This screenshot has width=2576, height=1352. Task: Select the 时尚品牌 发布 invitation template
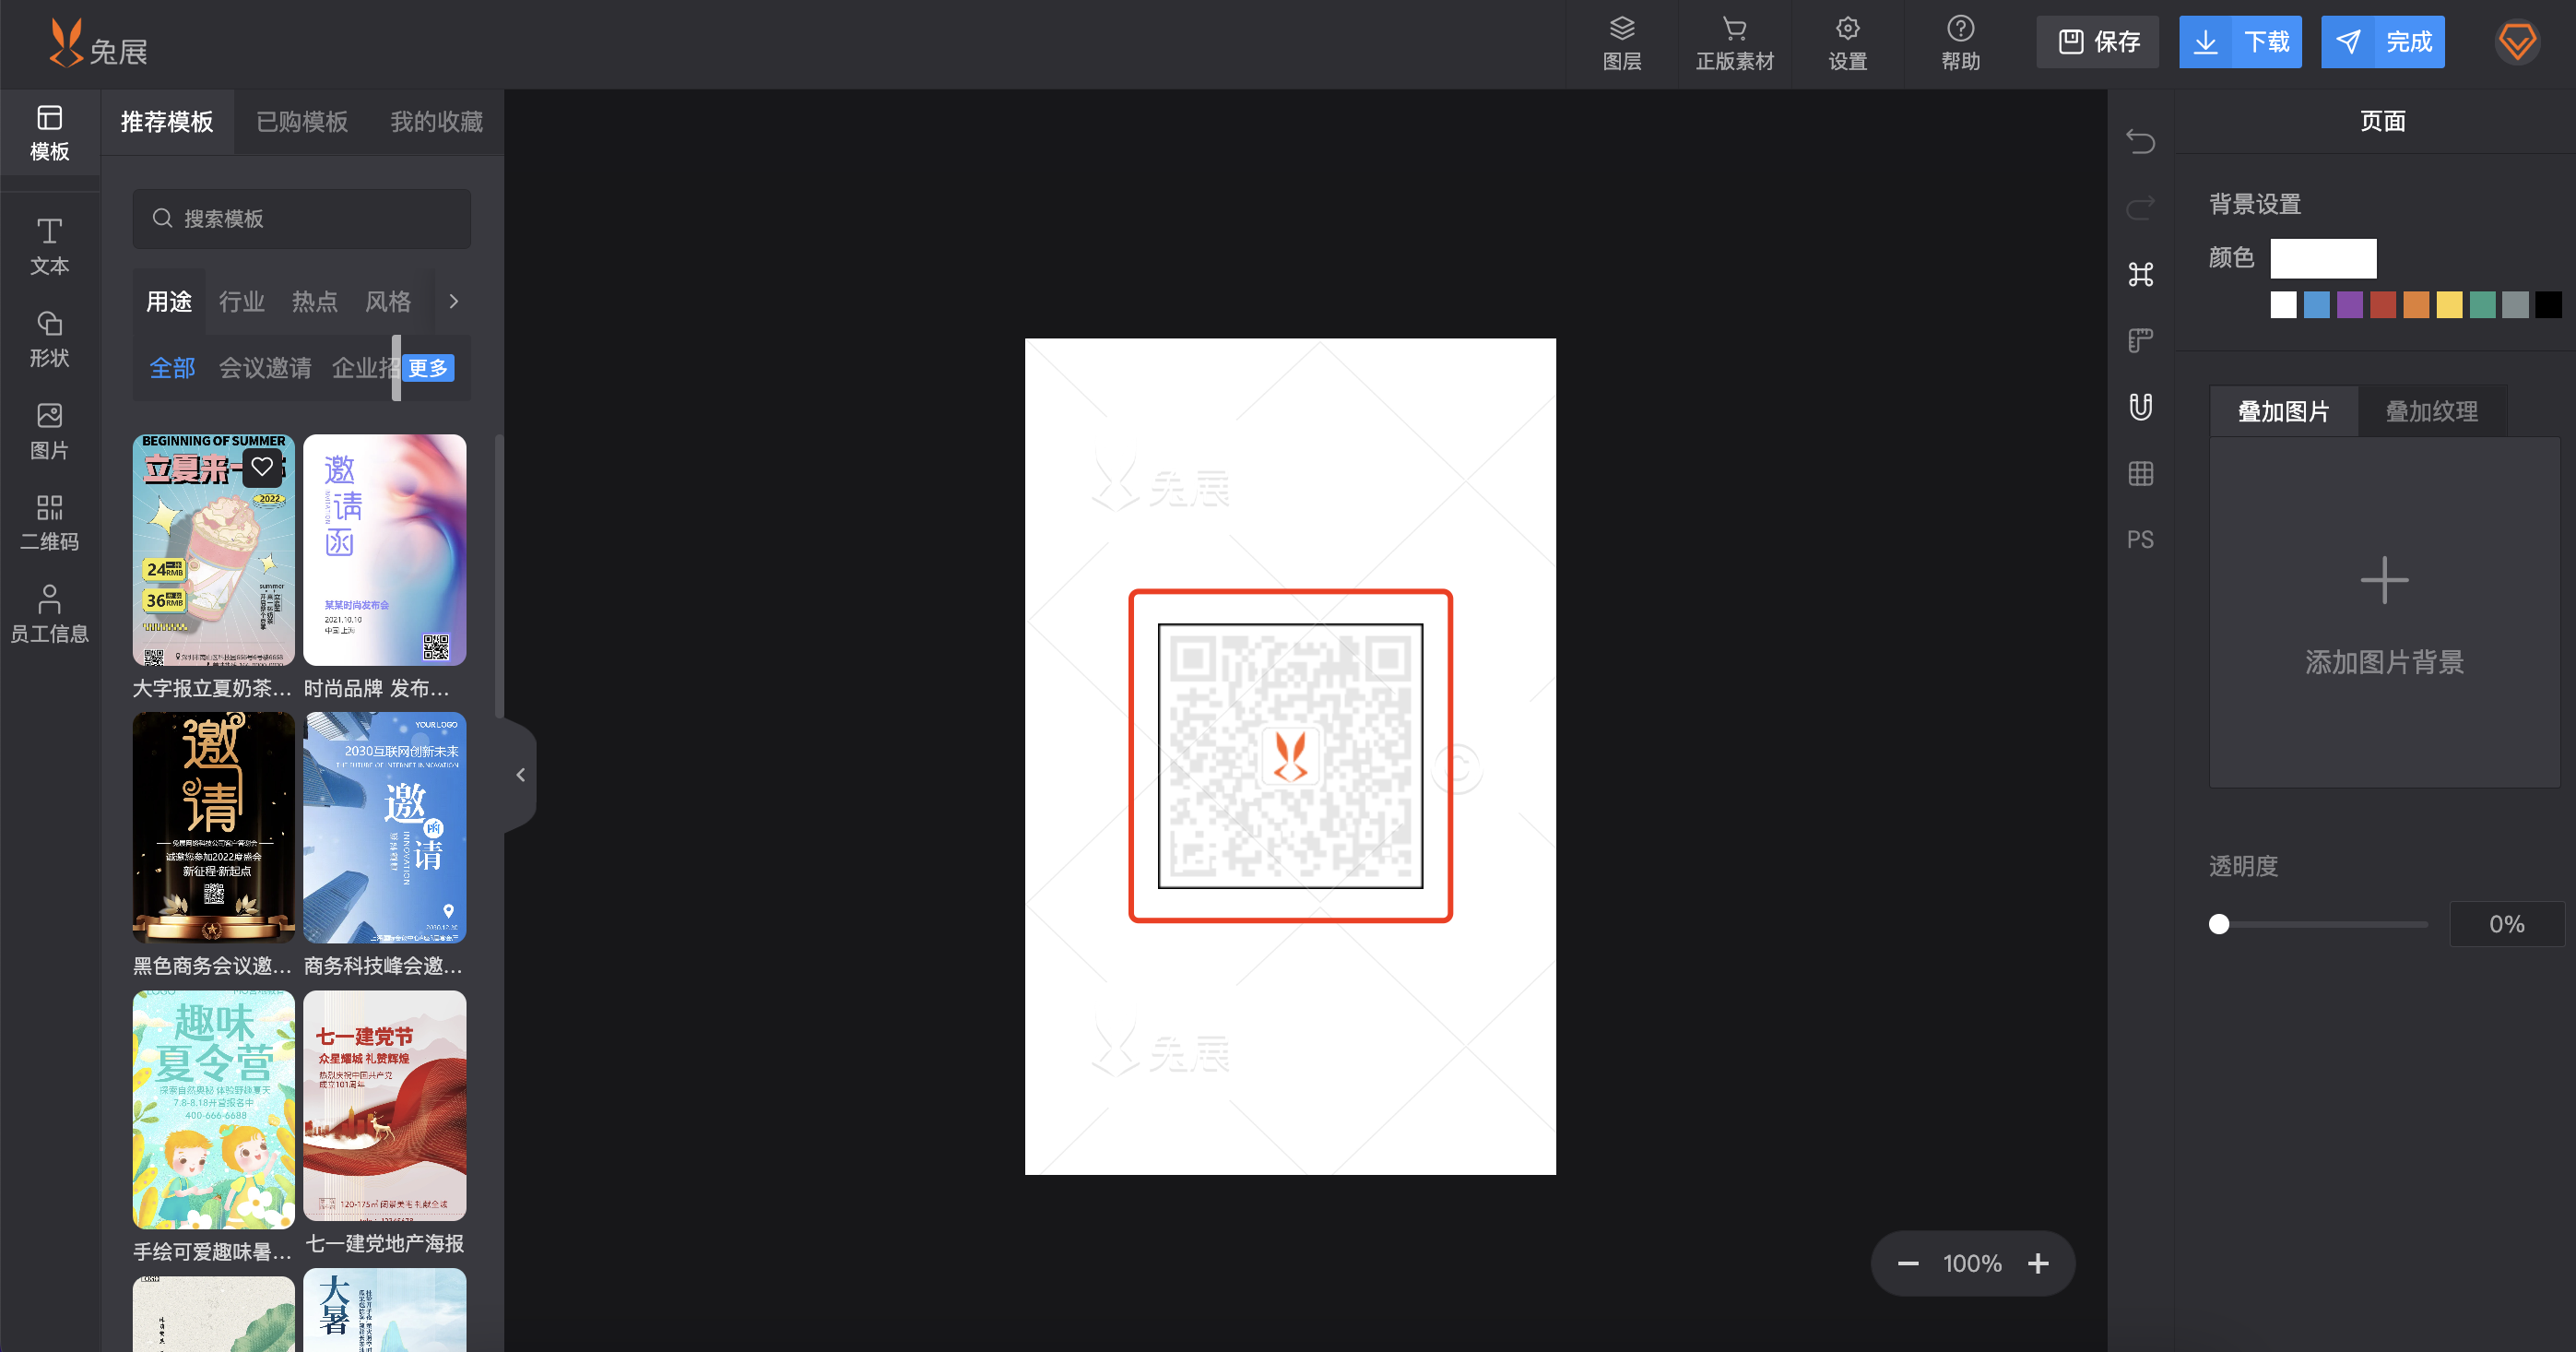coord(384,550)
